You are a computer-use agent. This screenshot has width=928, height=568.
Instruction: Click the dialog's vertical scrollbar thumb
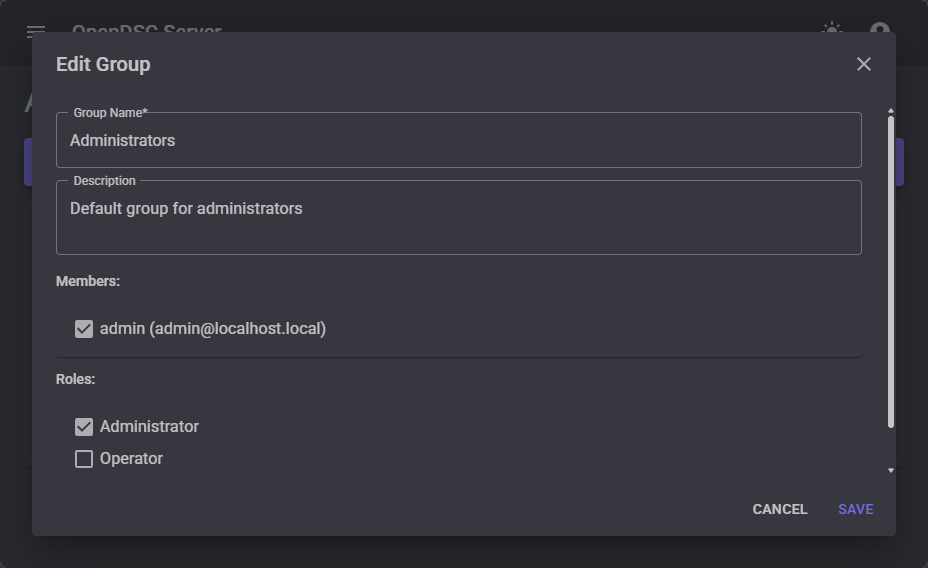(891, 272)
